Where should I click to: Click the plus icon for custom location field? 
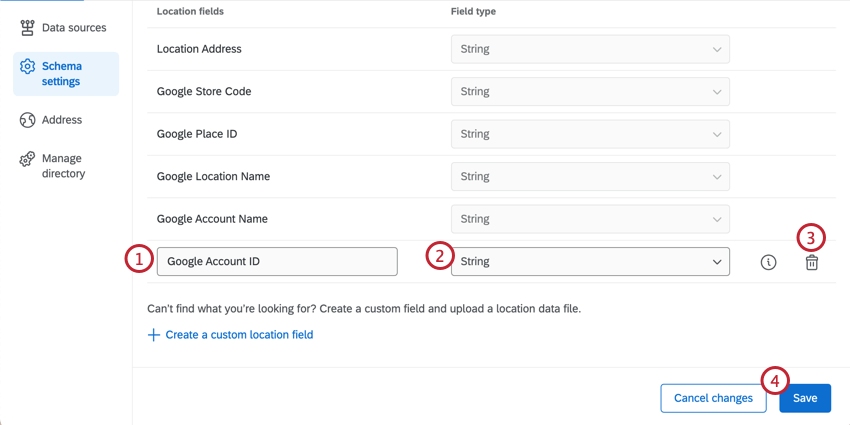[154, 335]
